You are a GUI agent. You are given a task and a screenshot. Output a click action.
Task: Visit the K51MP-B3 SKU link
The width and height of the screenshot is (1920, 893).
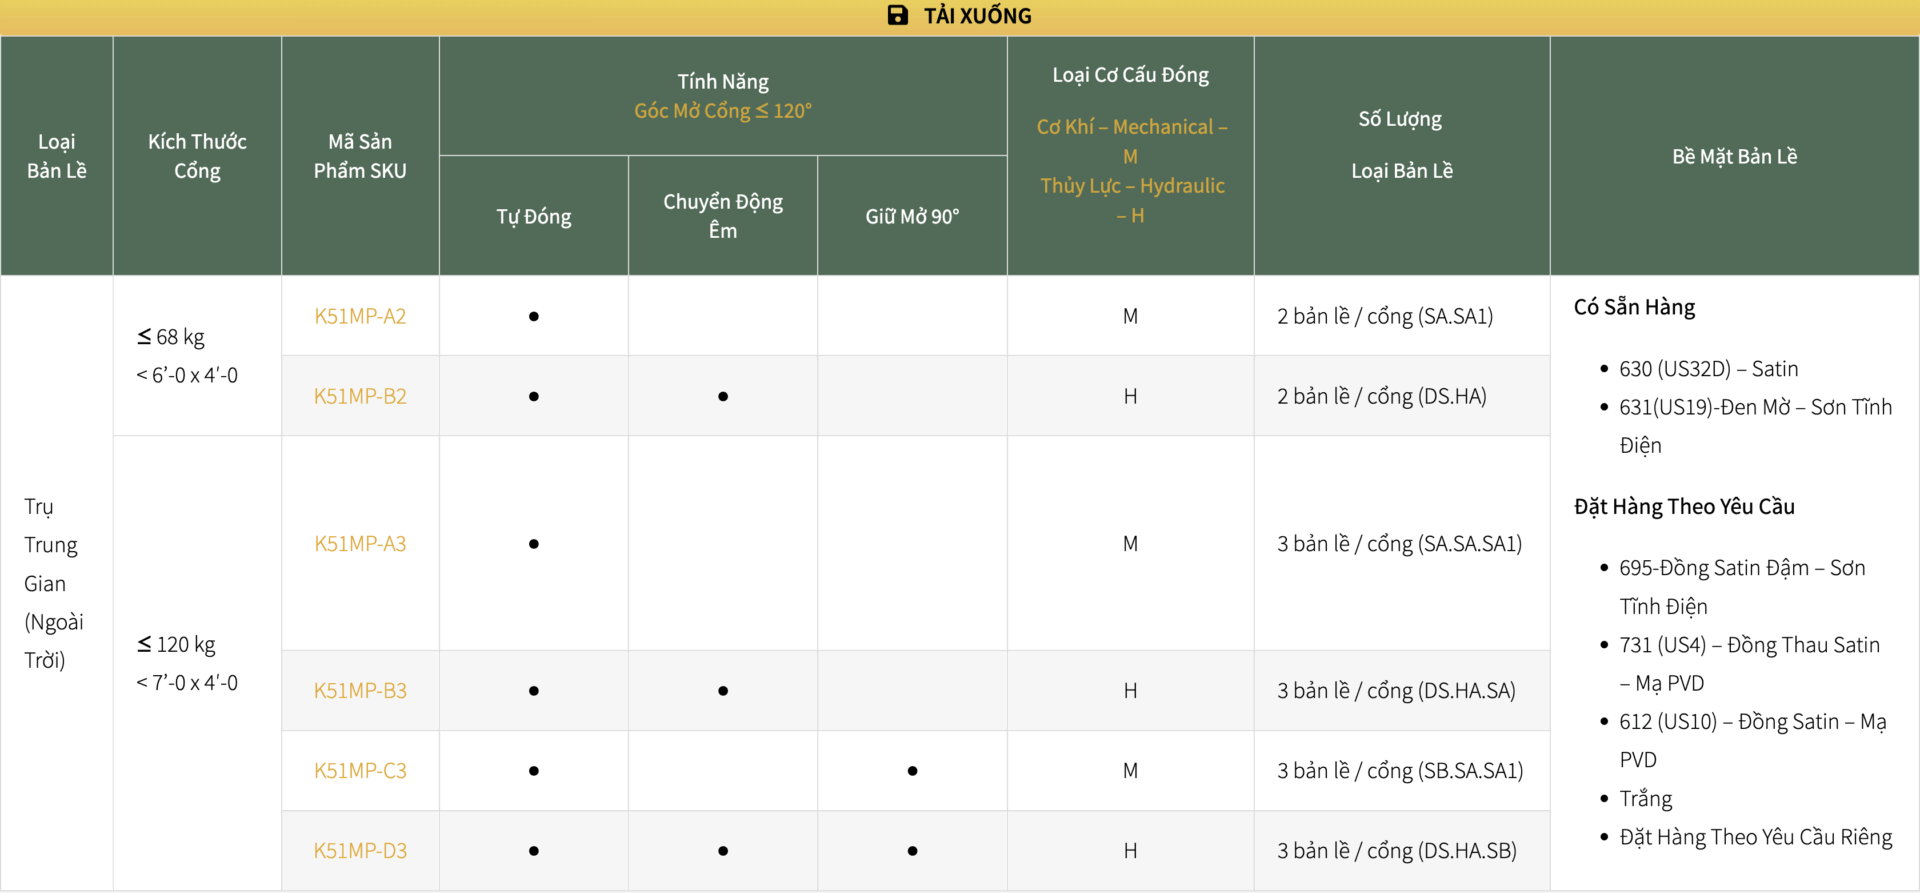coord(360,691)
